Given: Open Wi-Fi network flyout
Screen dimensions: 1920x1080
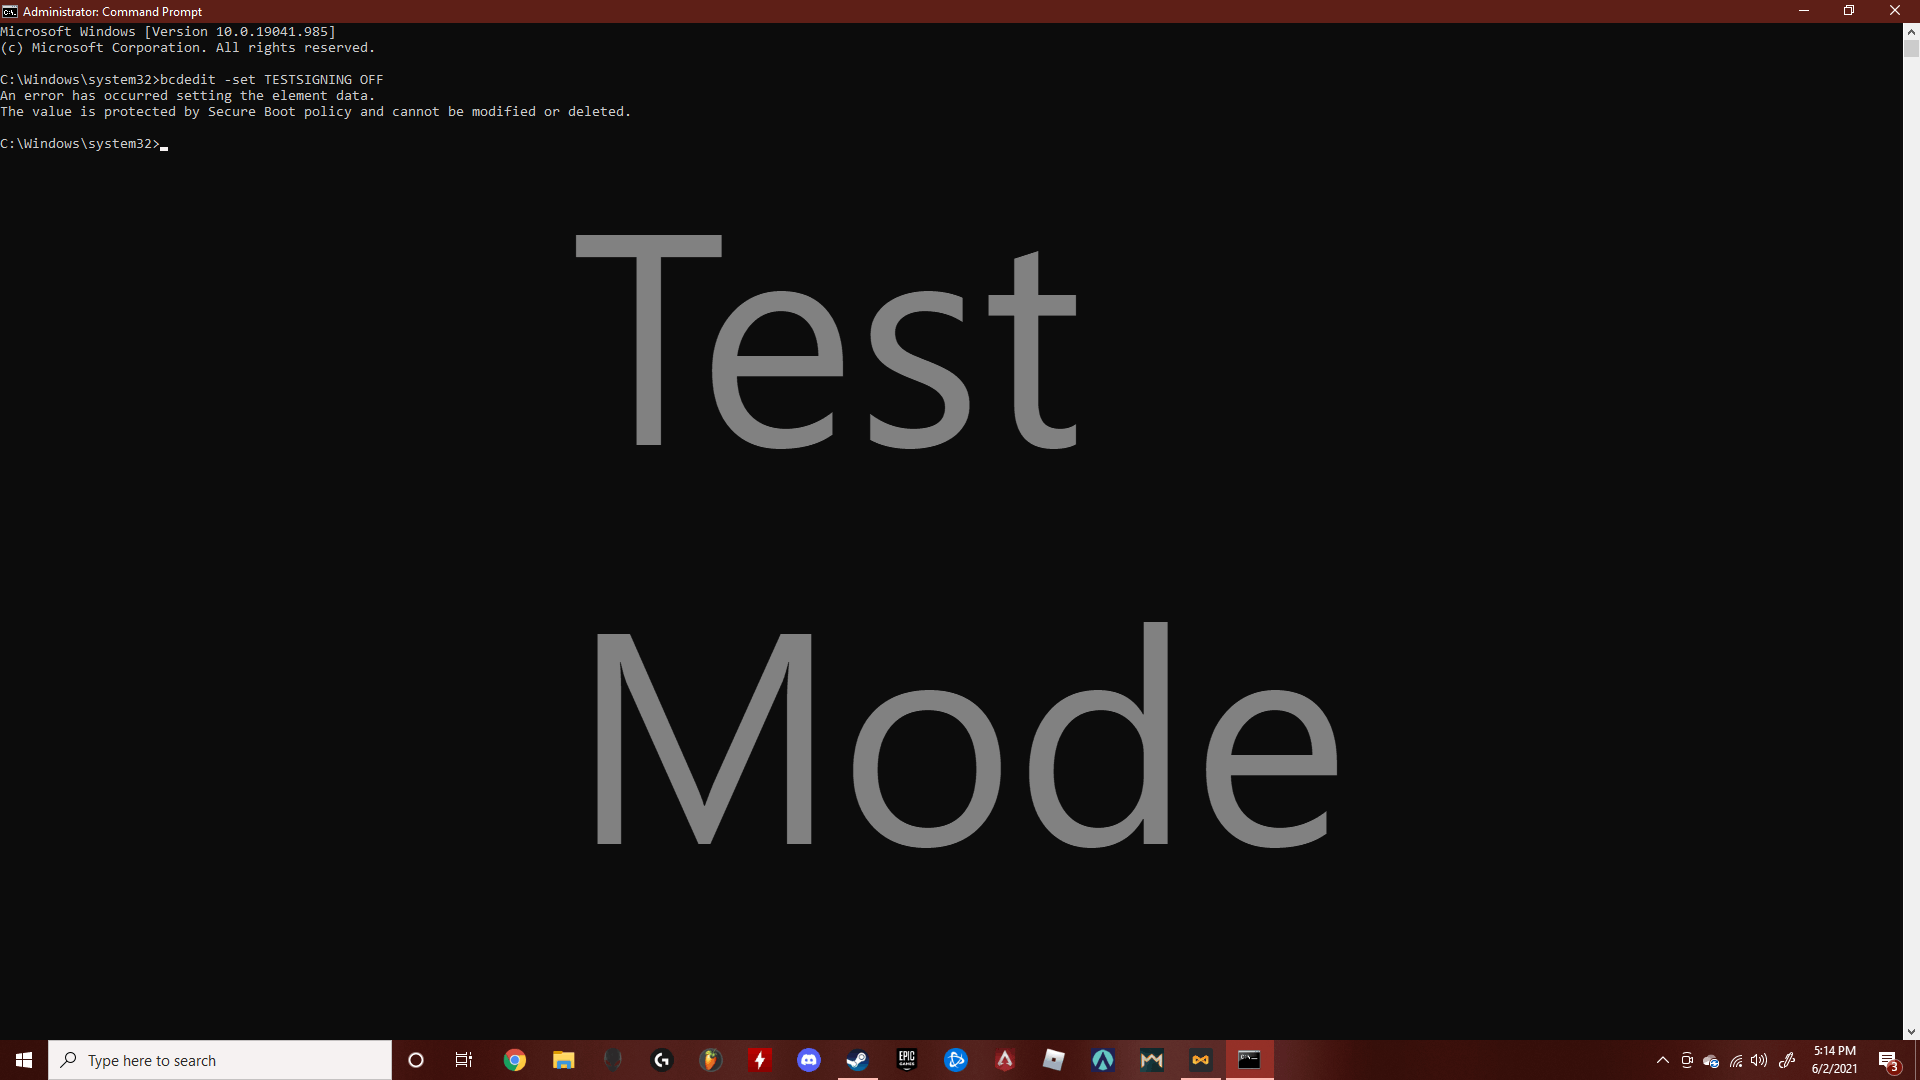Looking at the screenshot, I should (1736, 1060).
